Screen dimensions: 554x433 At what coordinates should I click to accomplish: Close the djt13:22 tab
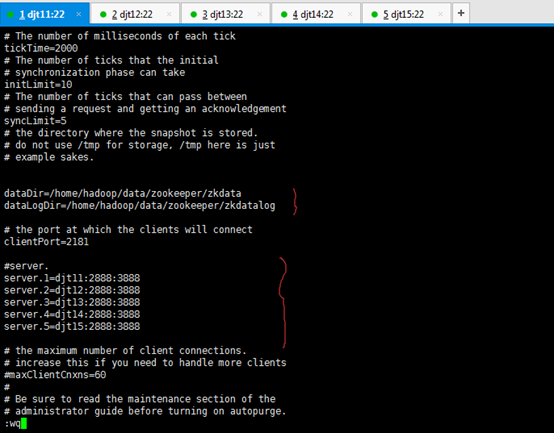point(259,14)
